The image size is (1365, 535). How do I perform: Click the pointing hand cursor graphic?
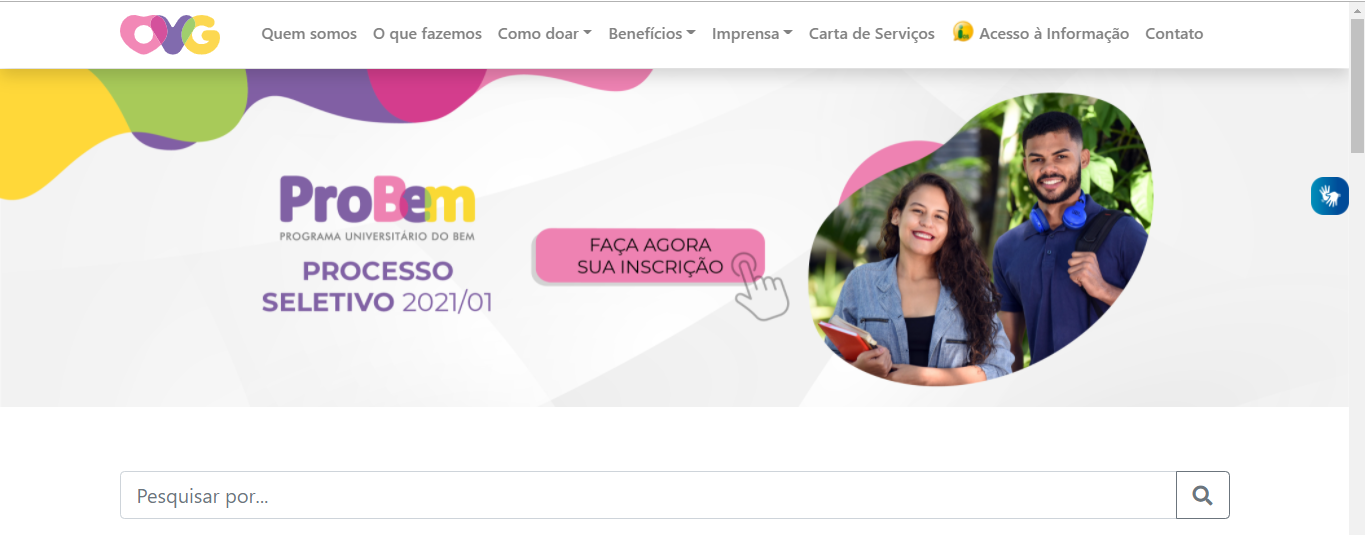point(760,288)
